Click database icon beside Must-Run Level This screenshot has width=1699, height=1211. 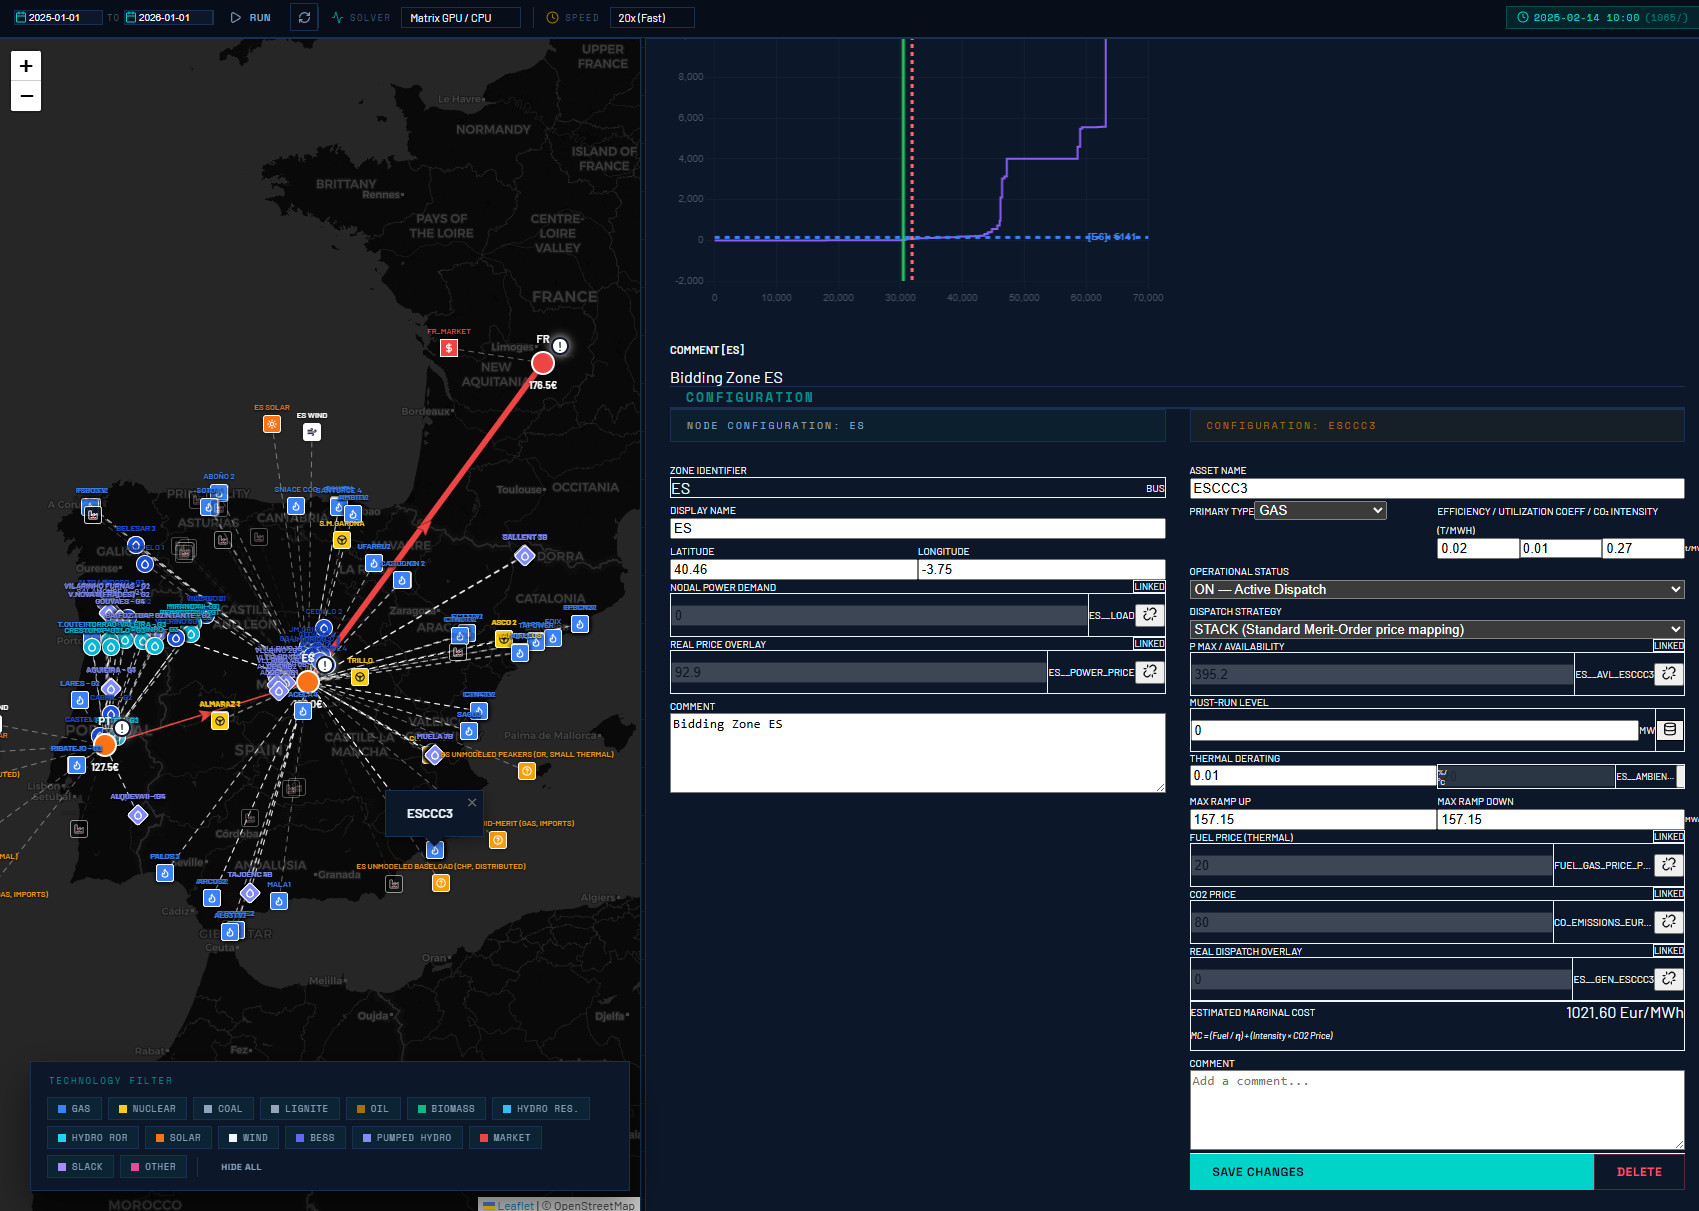coord(1670,730)
